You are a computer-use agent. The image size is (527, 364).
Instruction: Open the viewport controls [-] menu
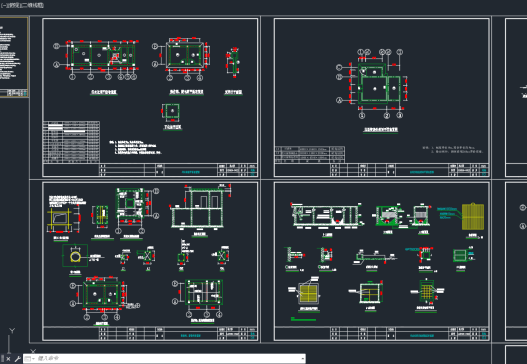(3, 5)
